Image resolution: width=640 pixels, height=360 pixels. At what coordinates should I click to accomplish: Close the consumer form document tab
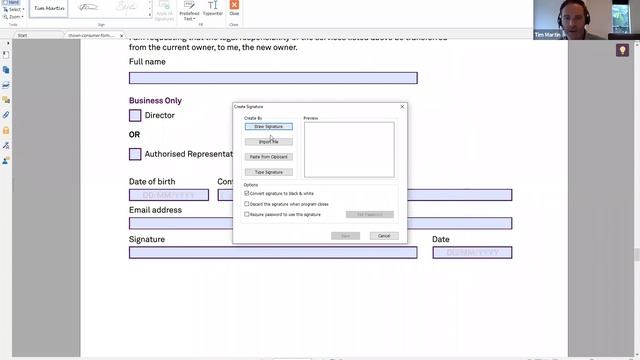[121, 36]
